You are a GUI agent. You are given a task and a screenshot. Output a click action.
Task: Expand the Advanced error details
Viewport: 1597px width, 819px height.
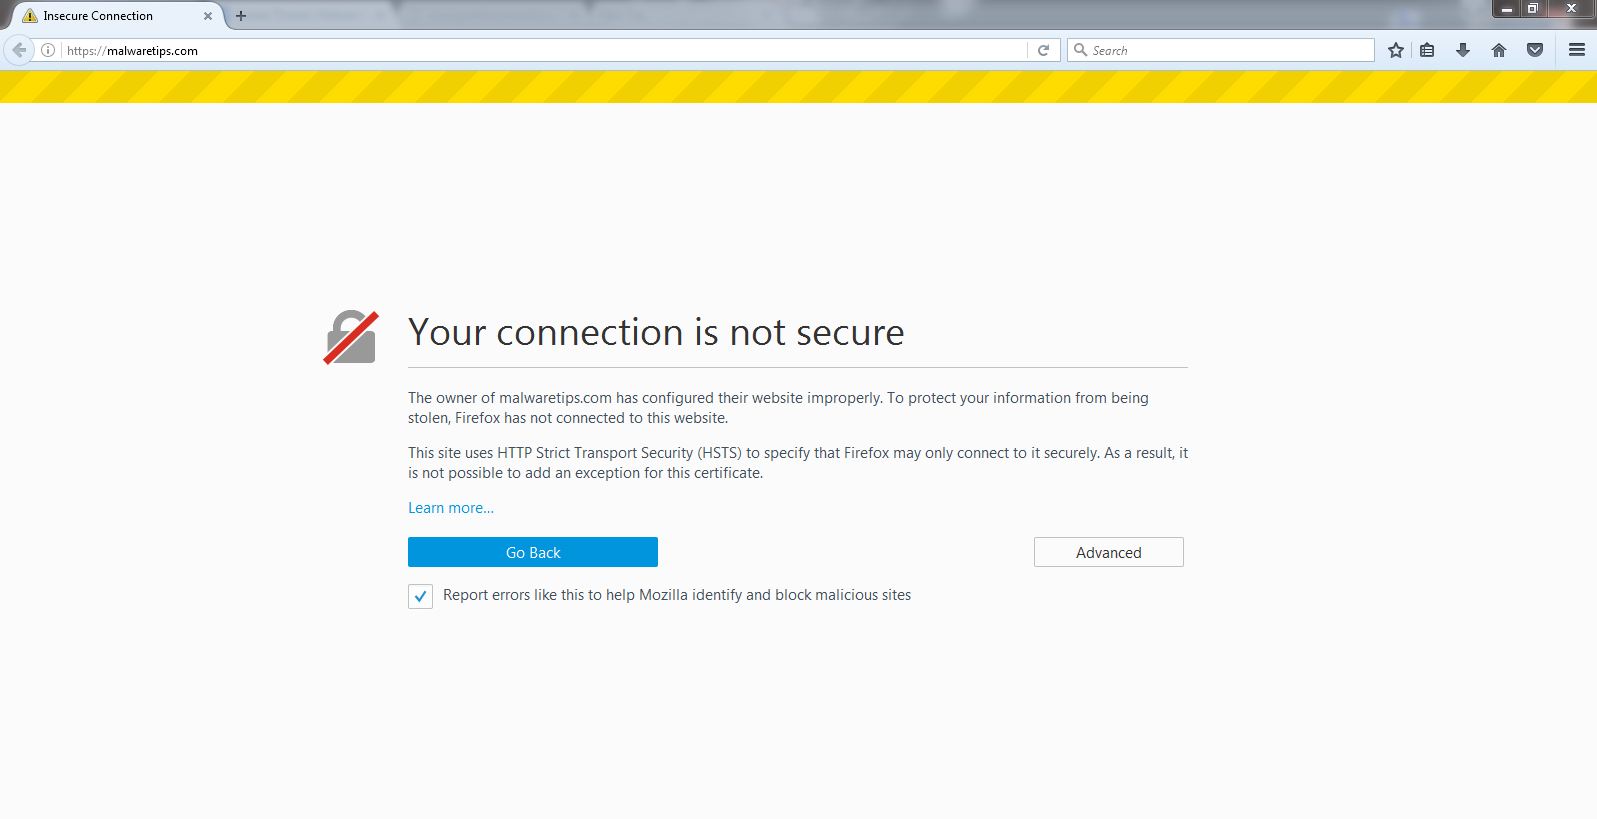coord(1108,552)
